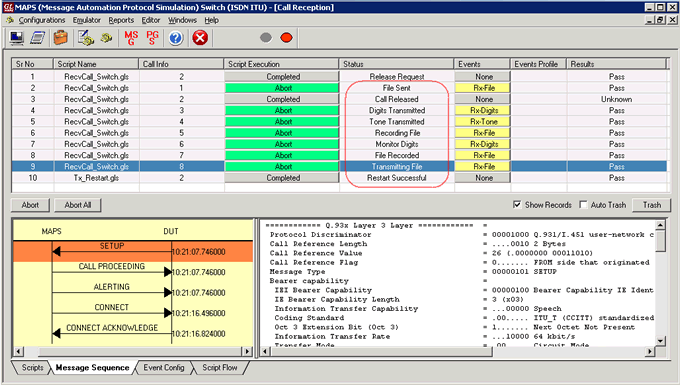Viewport: 680px width, 385px height.
Task: Click the orange briefcase toolbar icon
Action: tap(61, 38)
